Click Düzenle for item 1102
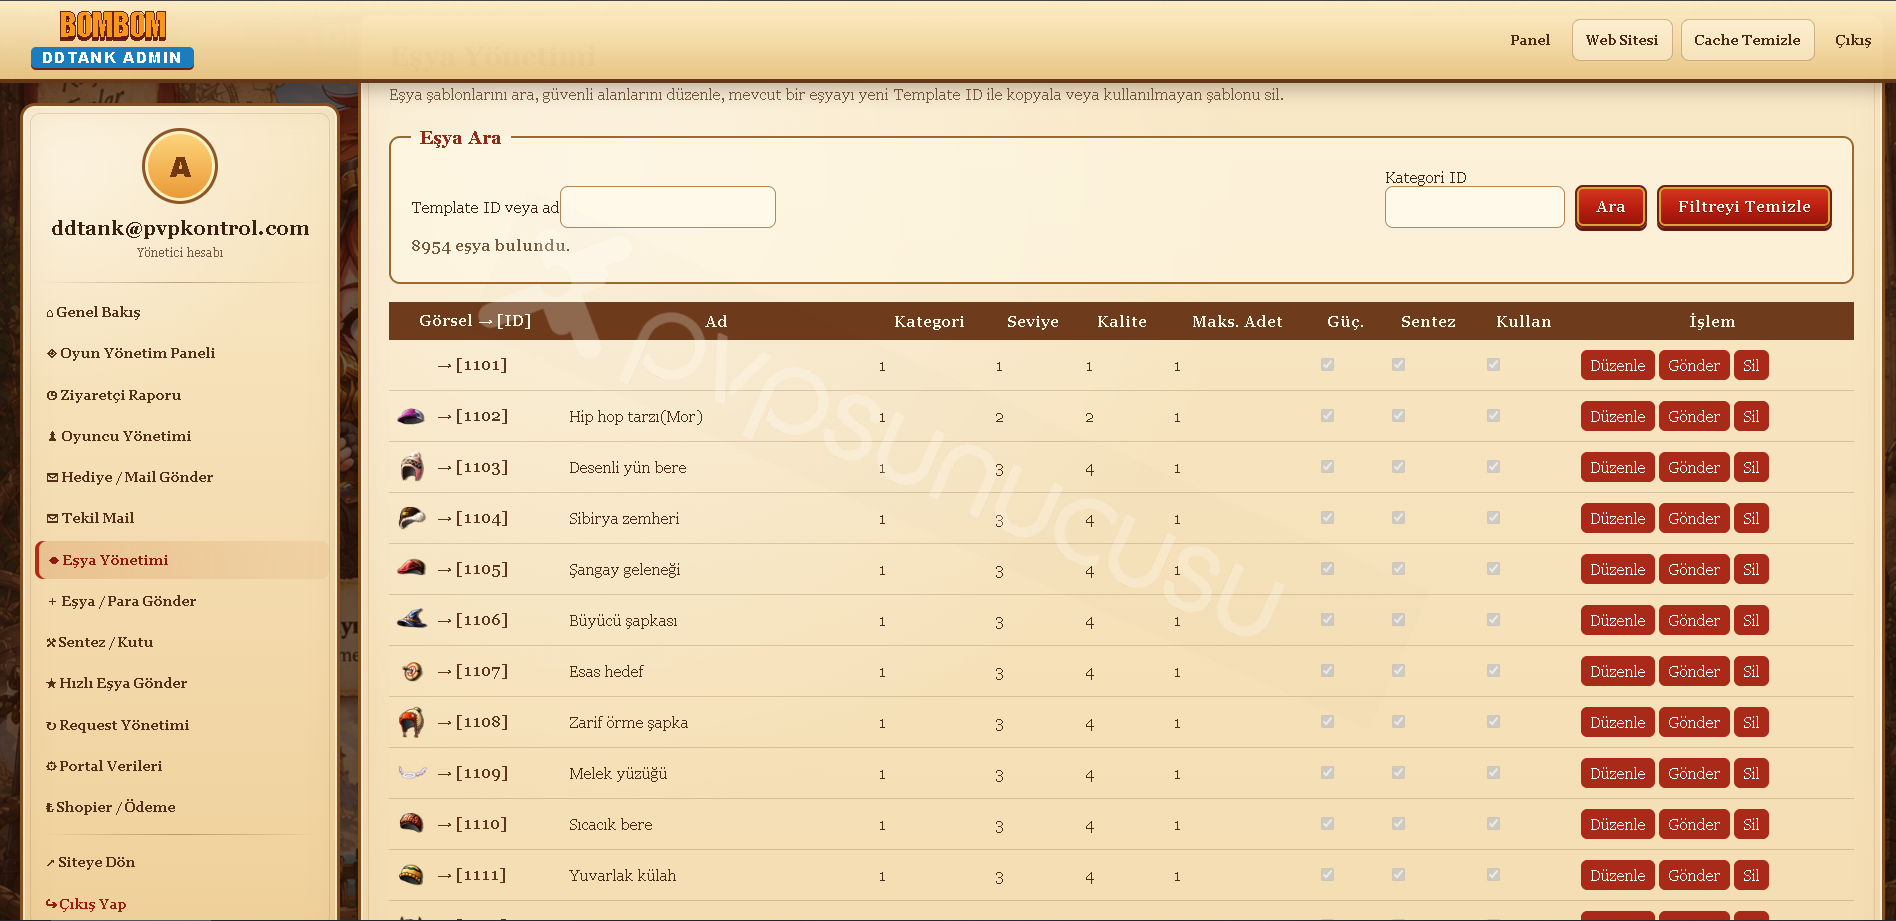 coord(1617,416)
